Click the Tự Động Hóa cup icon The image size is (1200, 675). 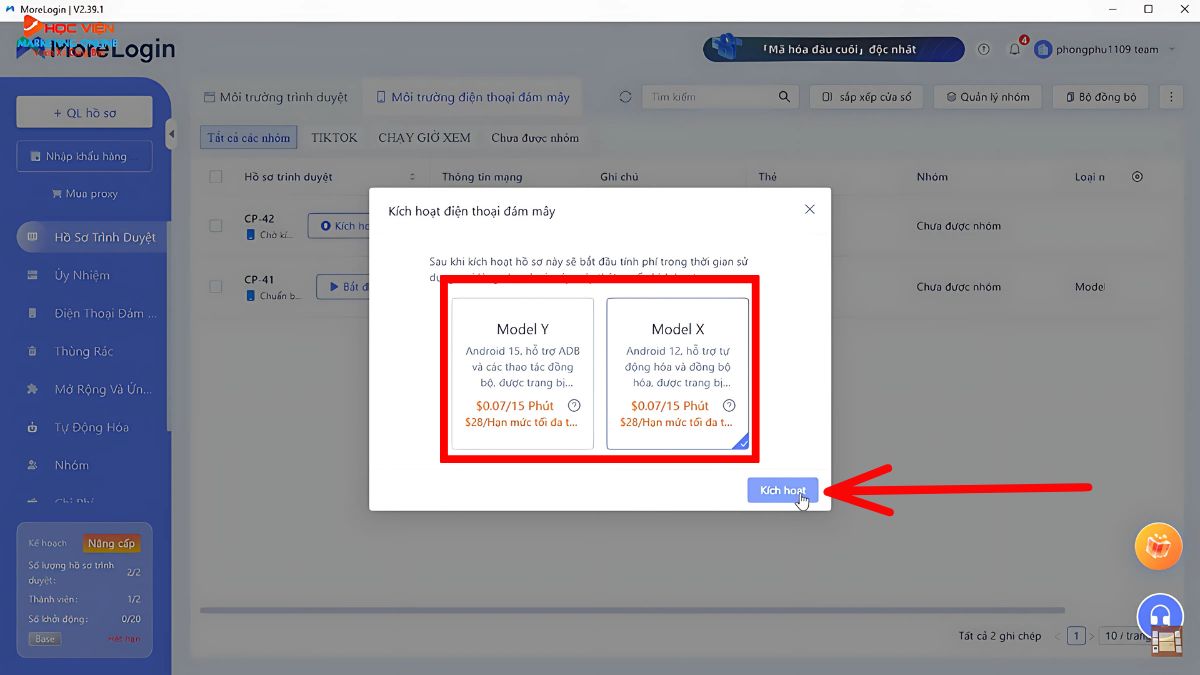coord(33,427)
